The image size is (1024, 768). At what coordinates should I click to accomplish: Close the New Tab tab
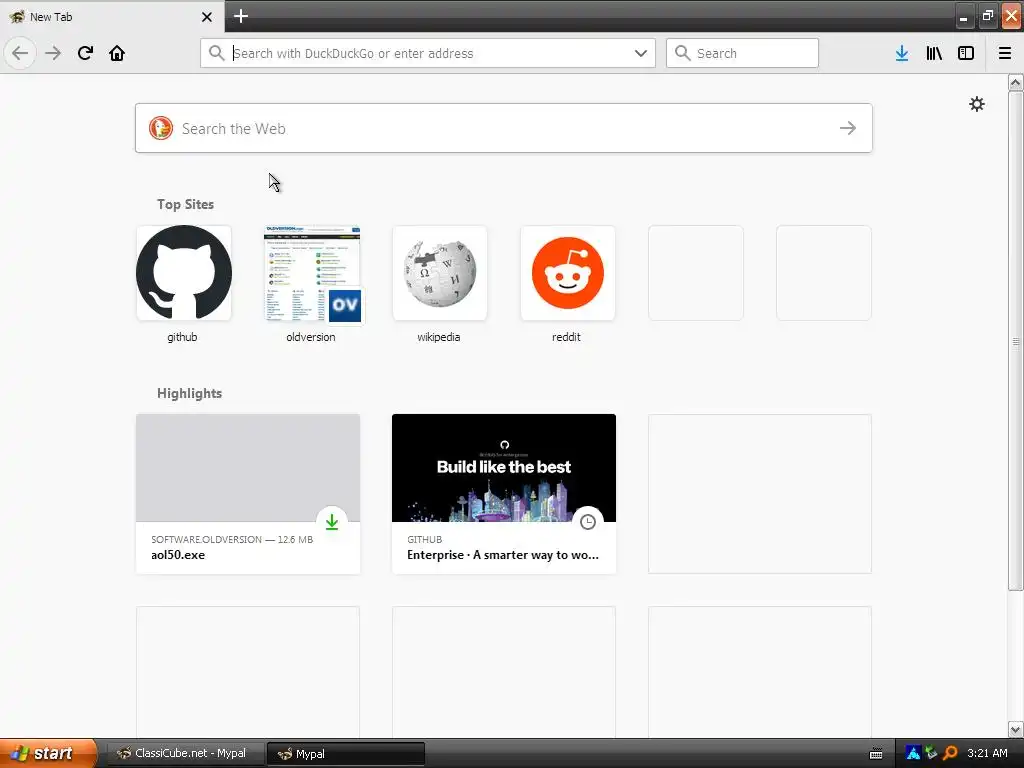click(x=206, y=17)
